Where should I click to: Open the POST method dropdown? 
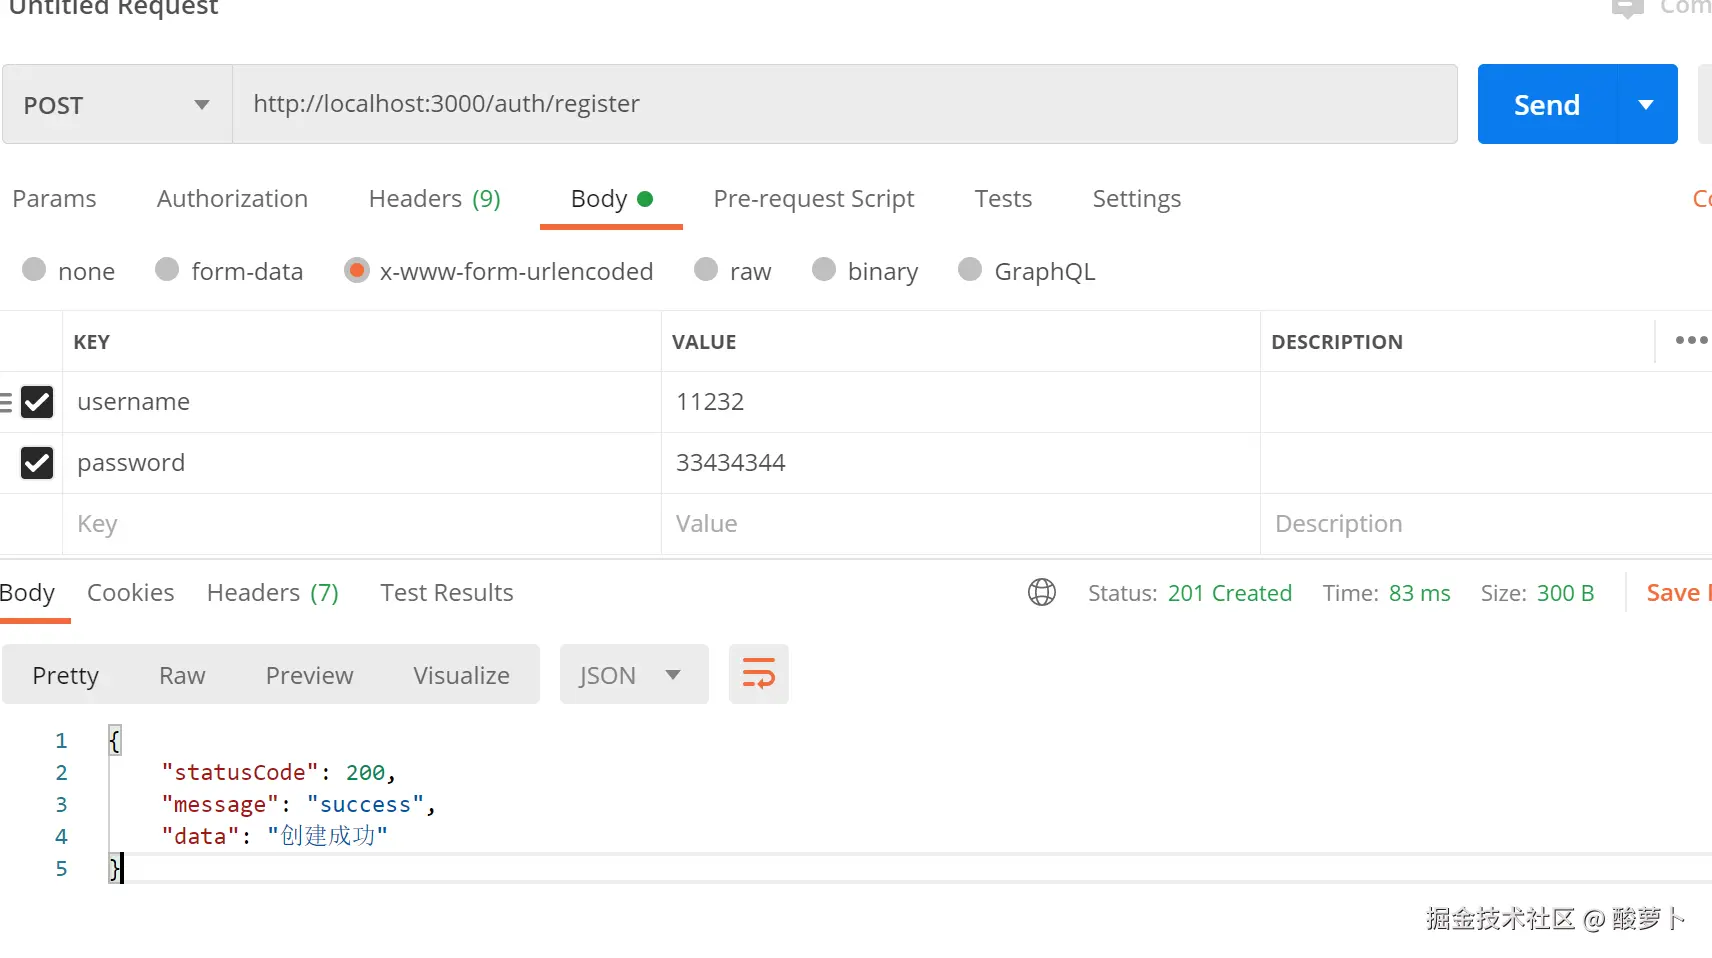[x=117, y=104]
